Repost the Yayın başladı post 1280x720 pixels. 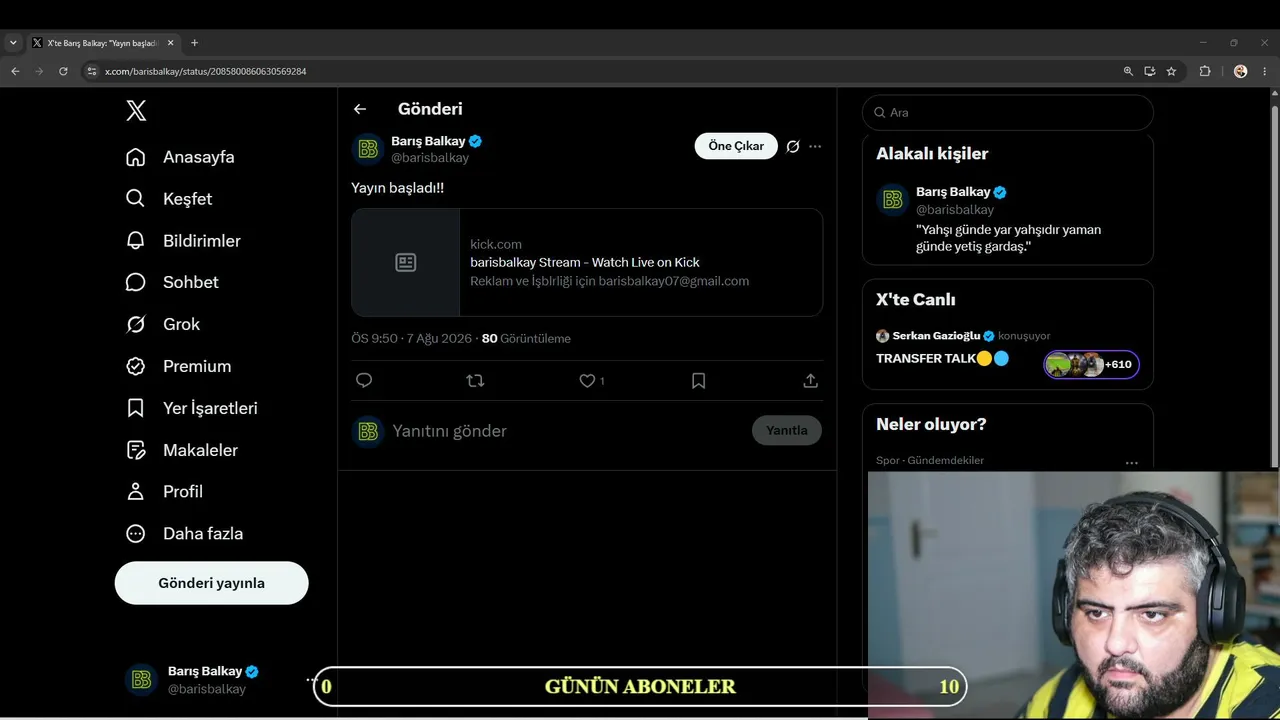[475, 380]
